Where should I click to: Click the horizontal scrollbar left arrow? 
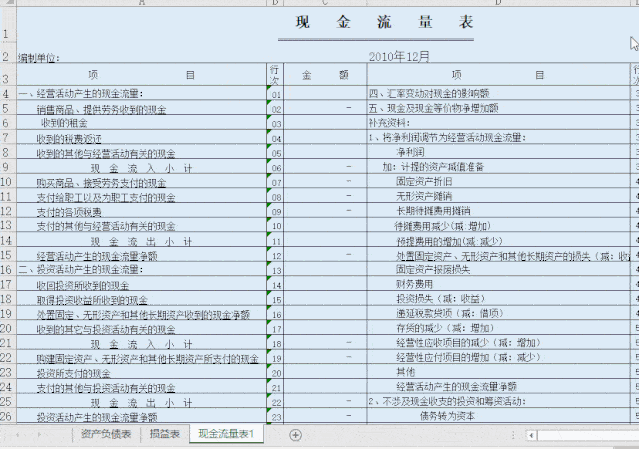pos(531,436)
